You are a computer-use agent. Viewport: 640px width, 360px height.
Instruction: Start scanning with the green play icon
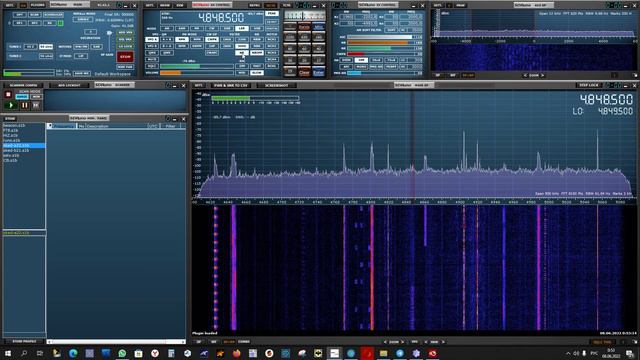[x=11, y=105]
